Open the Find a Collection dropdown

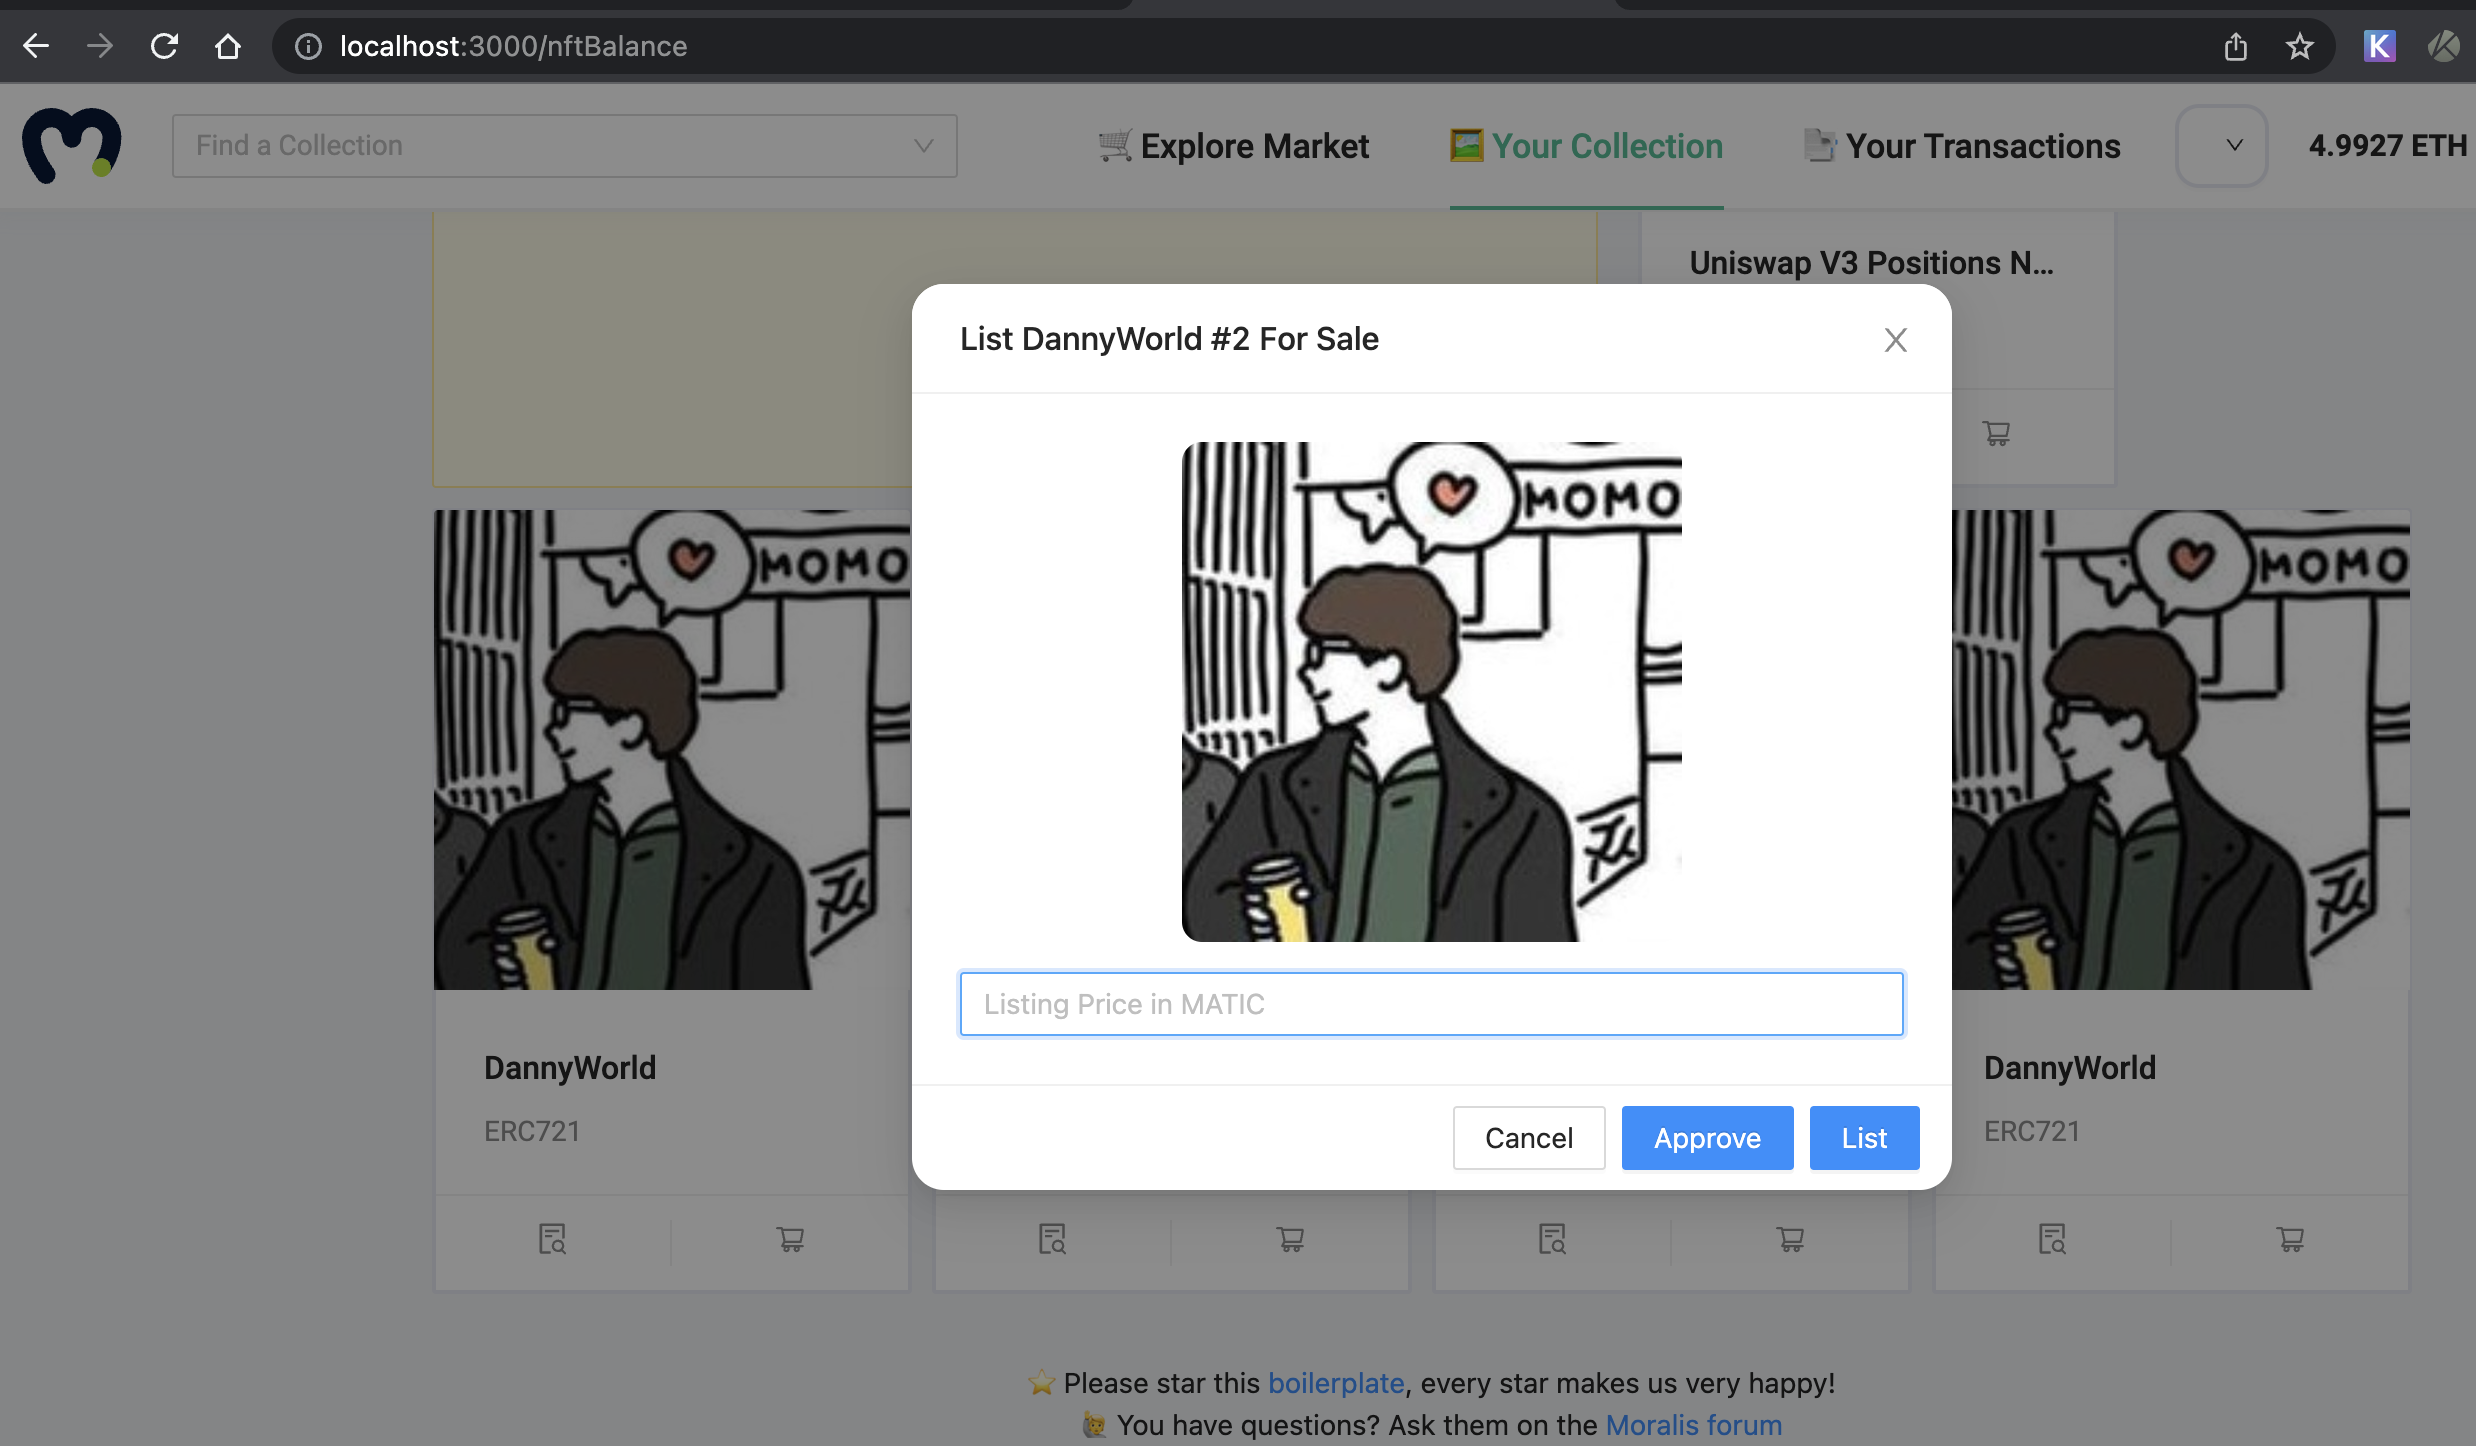[x=564, y=146]
